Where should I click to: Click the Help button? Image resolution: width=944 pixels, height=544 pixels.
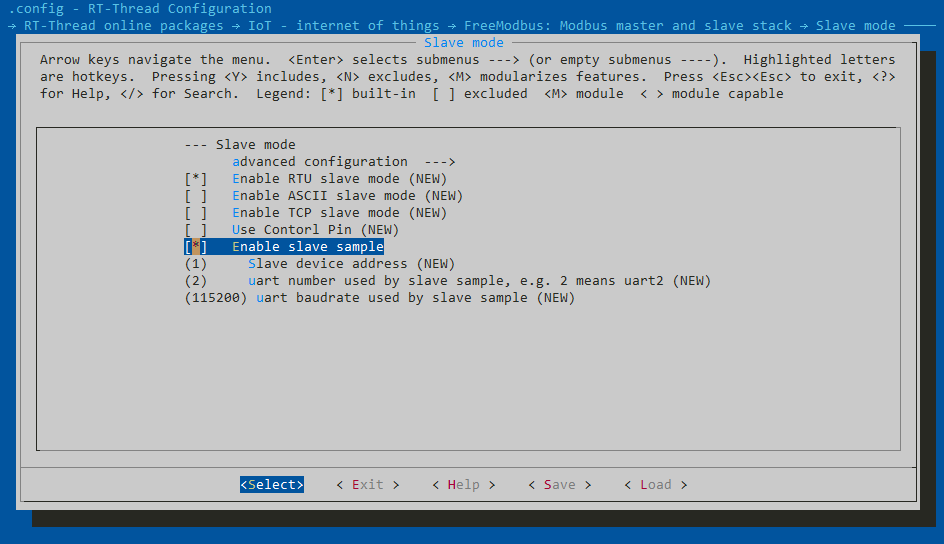pos(464,484)
